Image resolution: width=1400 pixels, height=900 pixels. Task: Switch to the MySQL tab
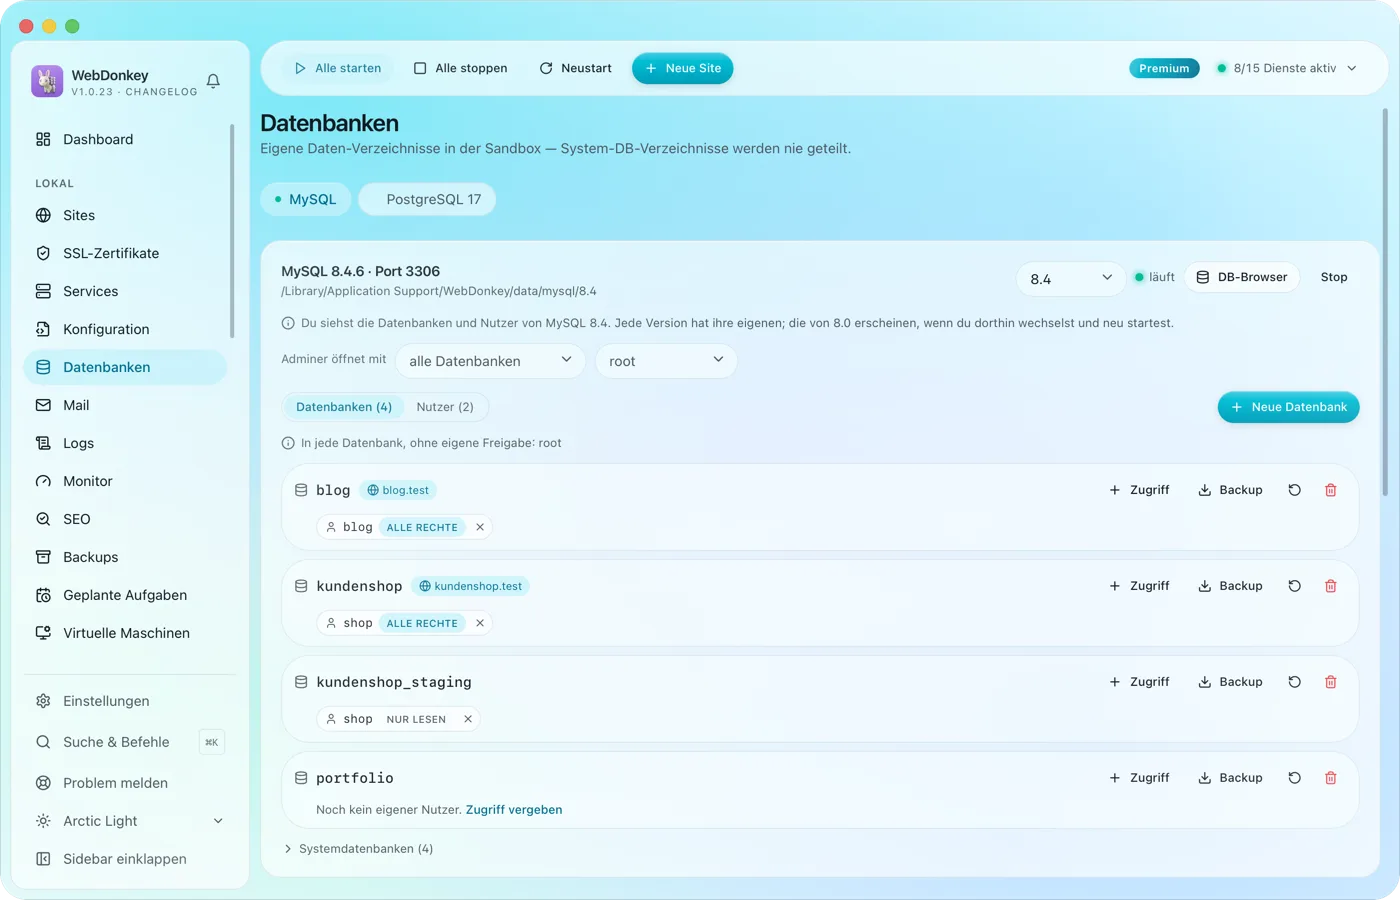306,199
